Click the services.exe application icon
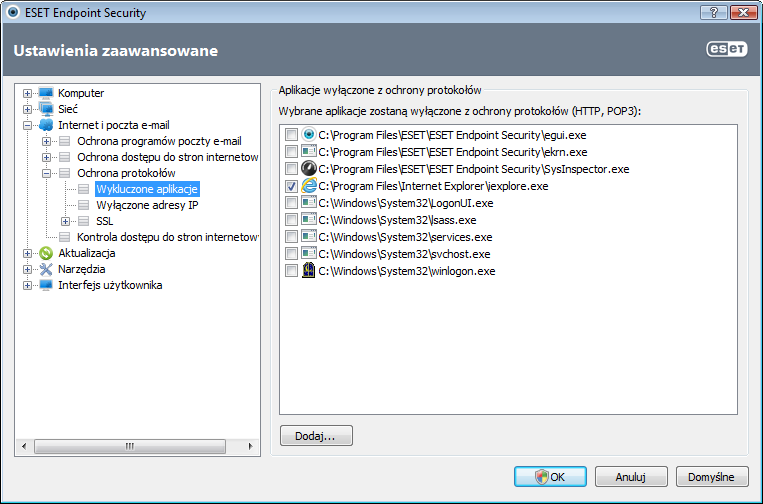The width and height of the screenshot is (763, 504). click(x=309, y=236)
